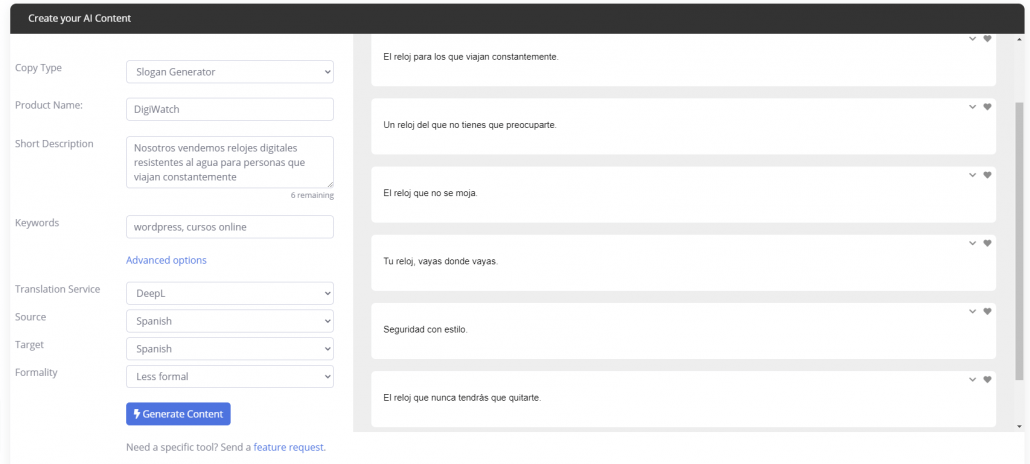Favorite the slogan 'El reloj que no se moja.'
The width and height of the screenshot is (1030, 464).
click(x=987, y=175)
